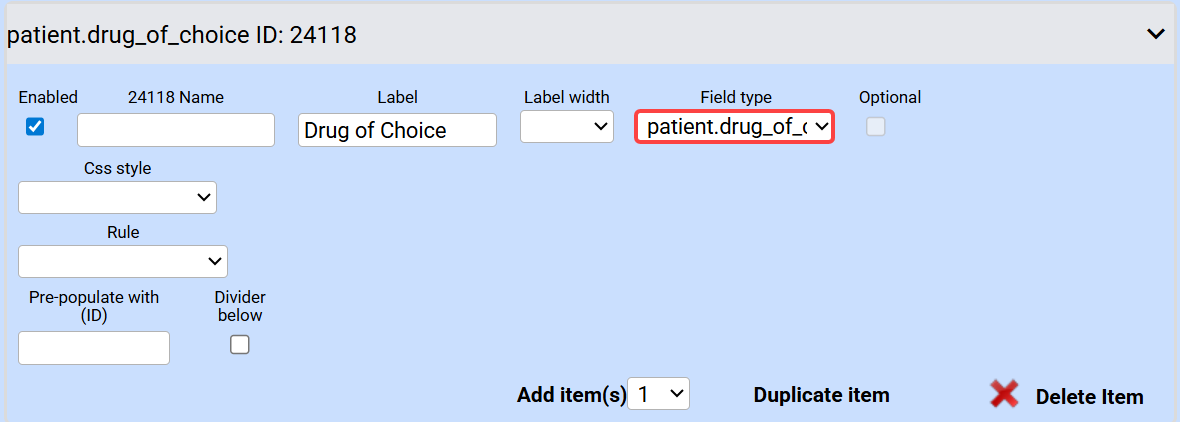Expand the Css style dropdown
The height and width of the screenshot is (422, 1180).
pos(117,197)
